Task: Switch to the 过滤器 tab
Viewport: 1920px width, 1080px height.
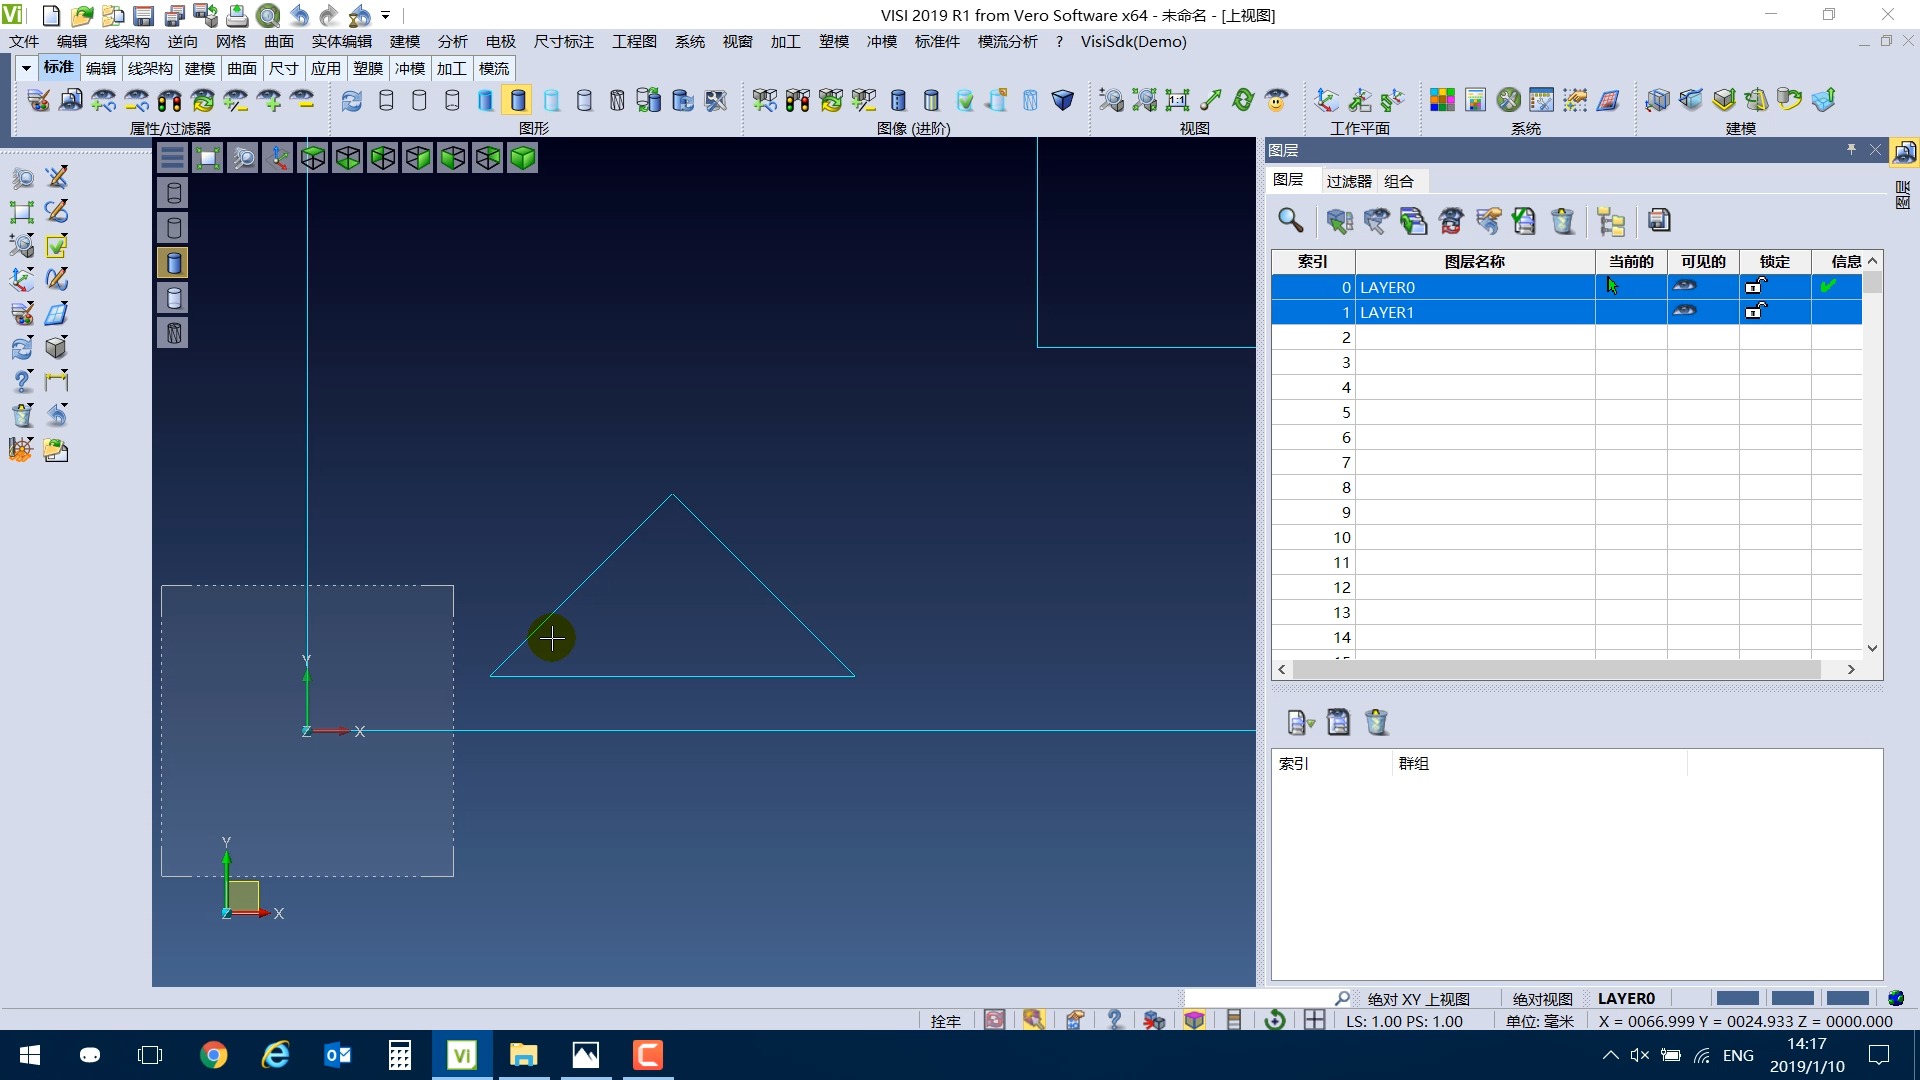Action: click(1348, 181)
